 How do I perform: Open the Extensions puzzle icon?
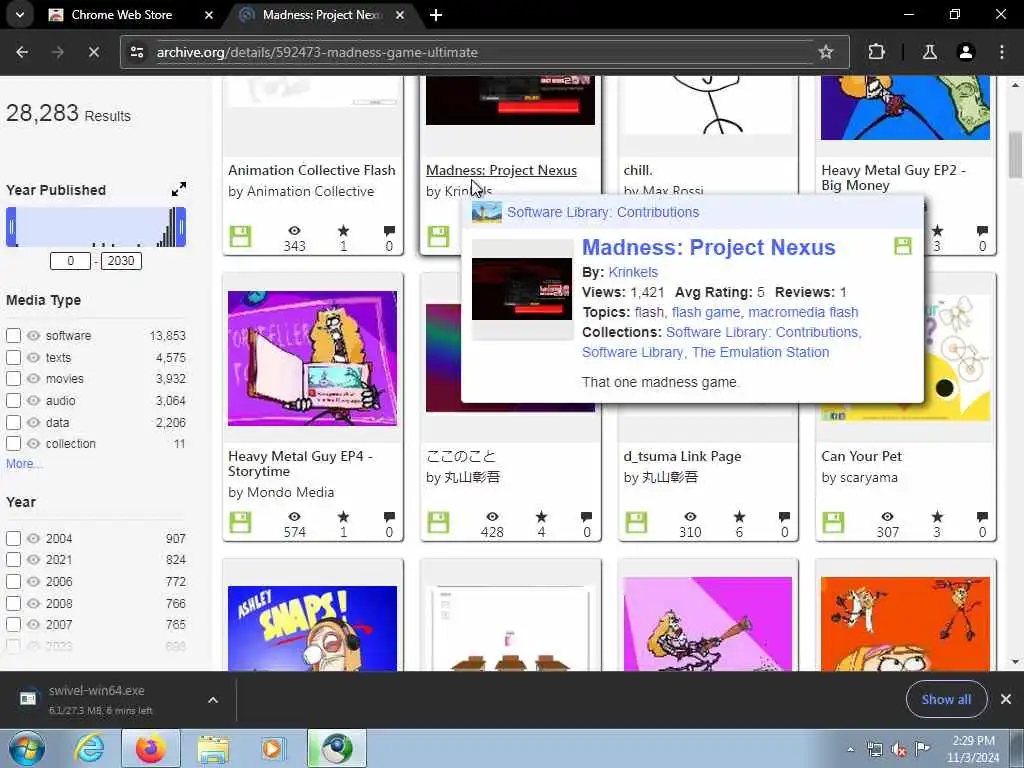tap(876, 52)
